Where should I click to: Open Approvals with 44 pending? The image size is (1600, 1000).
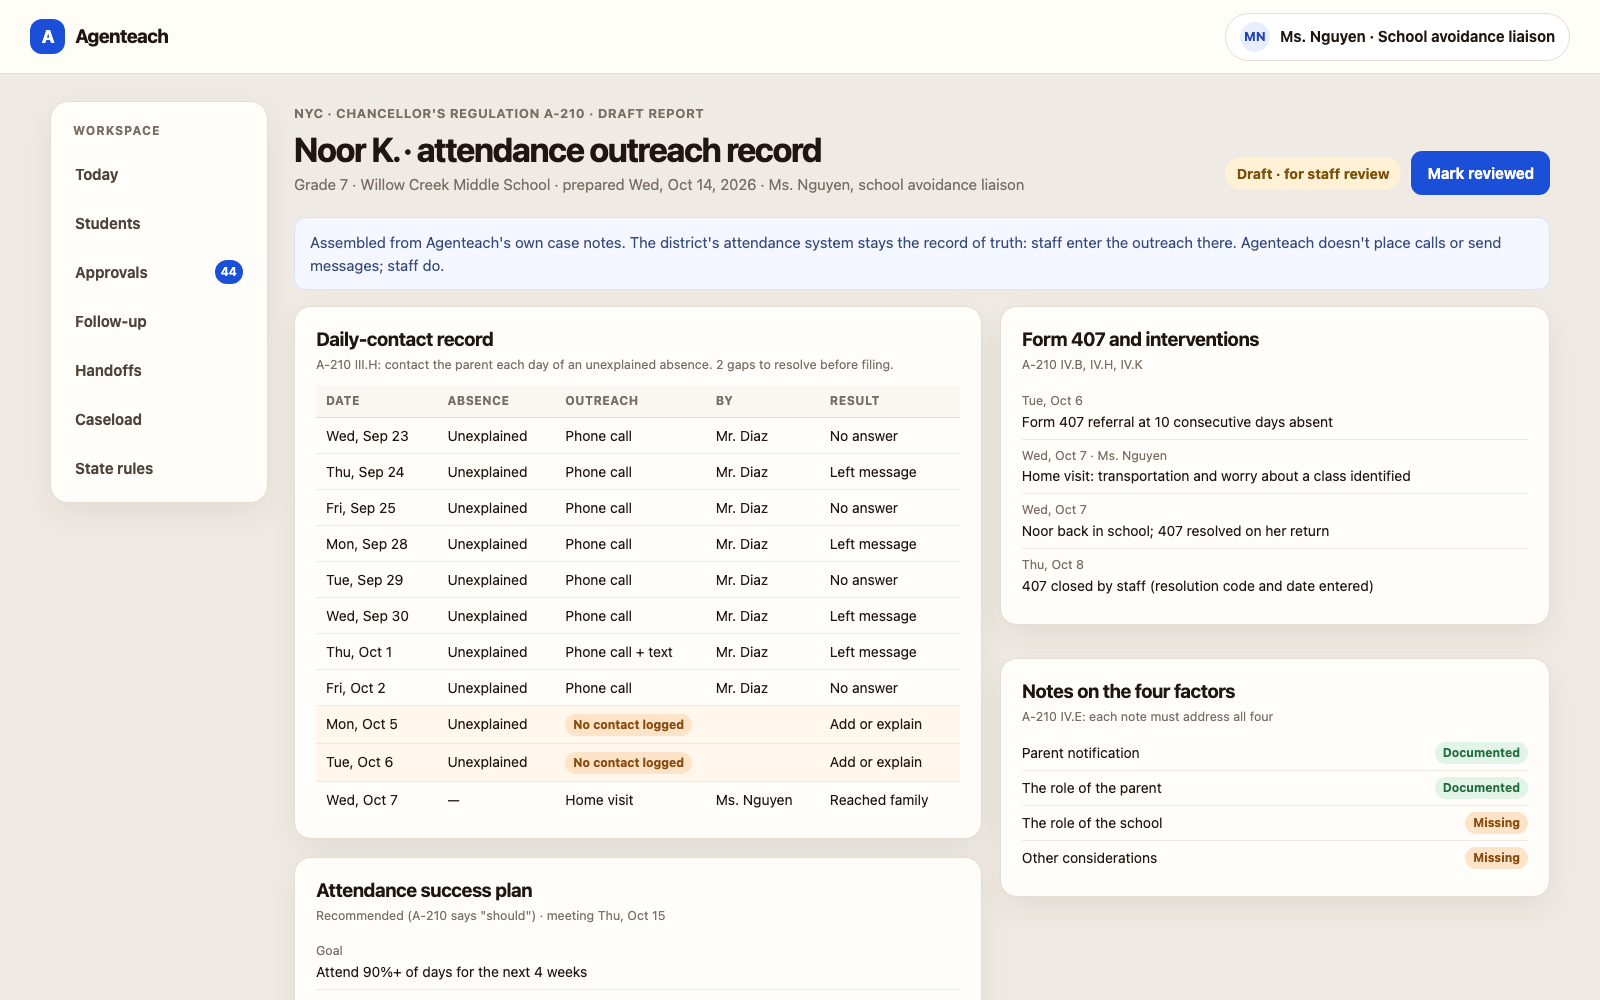click(x=159, y=273)
